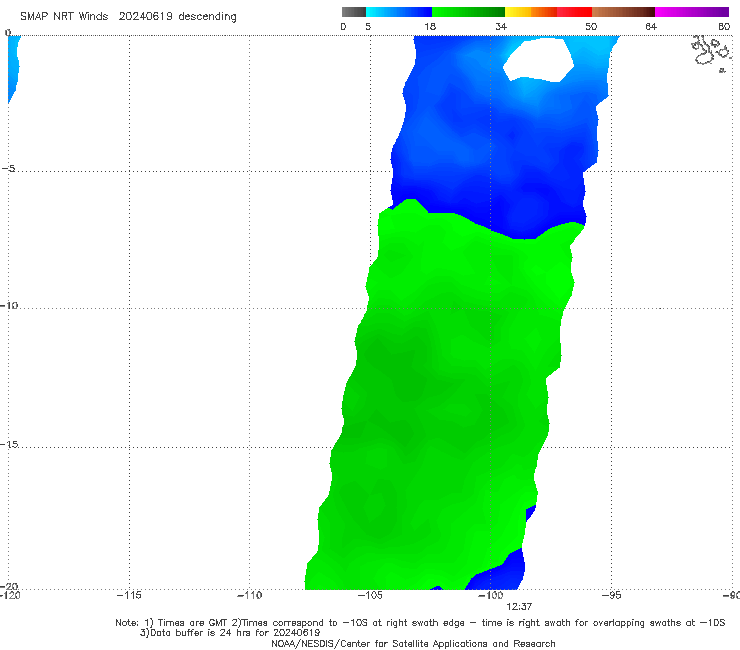740x650 pixels.
Task: Click the '12:37' swath time label
Action: point(519,607)
